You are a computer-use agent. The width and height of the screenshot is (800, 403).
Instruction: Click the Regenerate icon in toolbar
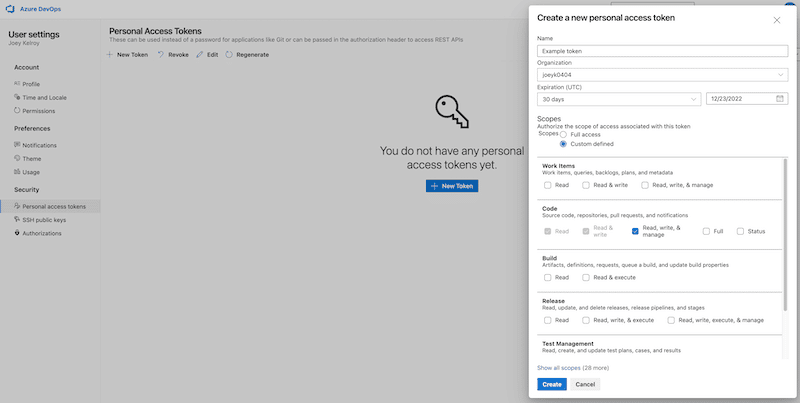pos(229,55)
